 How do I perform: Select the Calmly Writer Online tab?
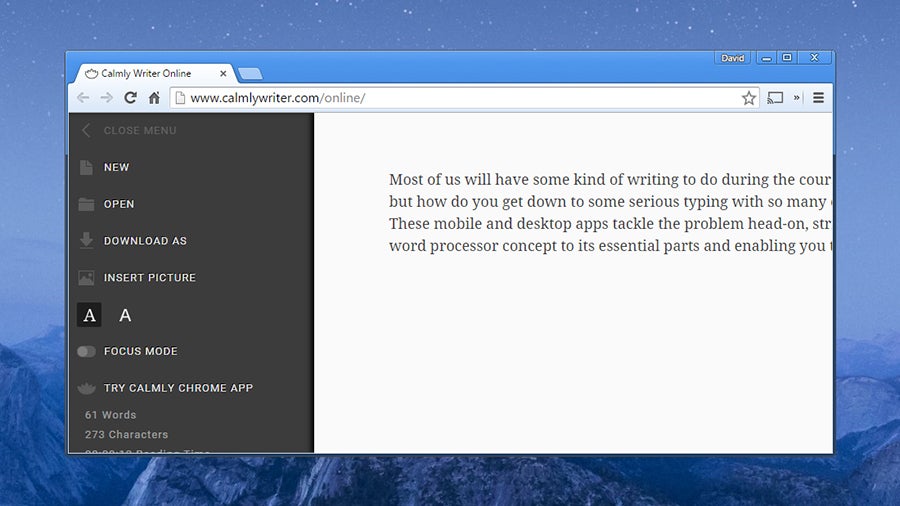154,73
